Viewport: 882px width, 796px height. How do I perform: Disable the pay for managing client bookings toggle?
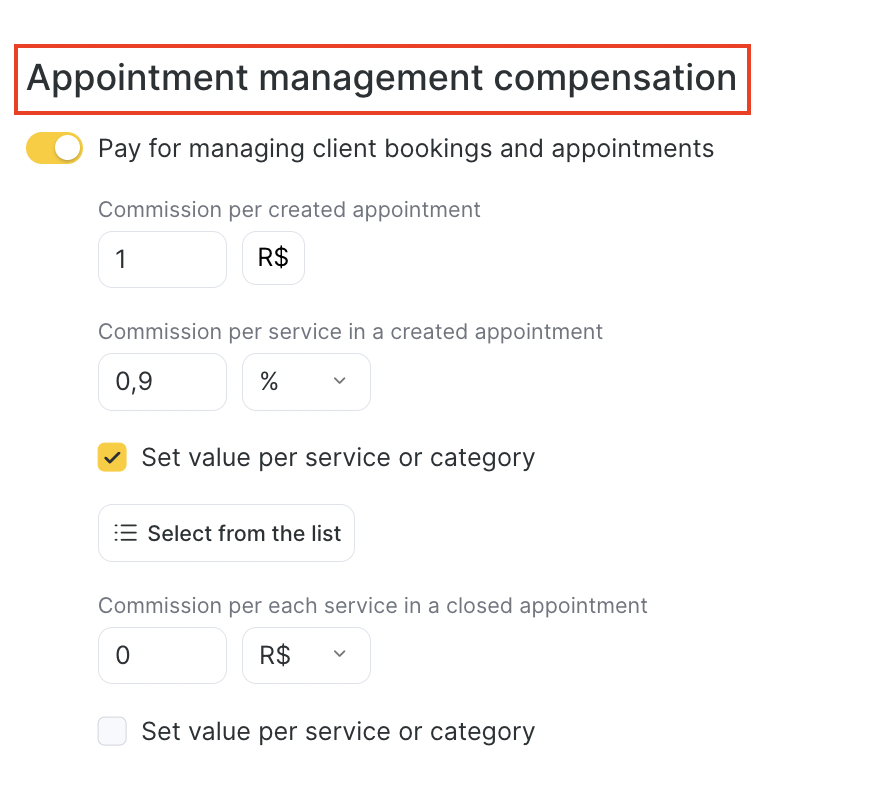(54, 149)
